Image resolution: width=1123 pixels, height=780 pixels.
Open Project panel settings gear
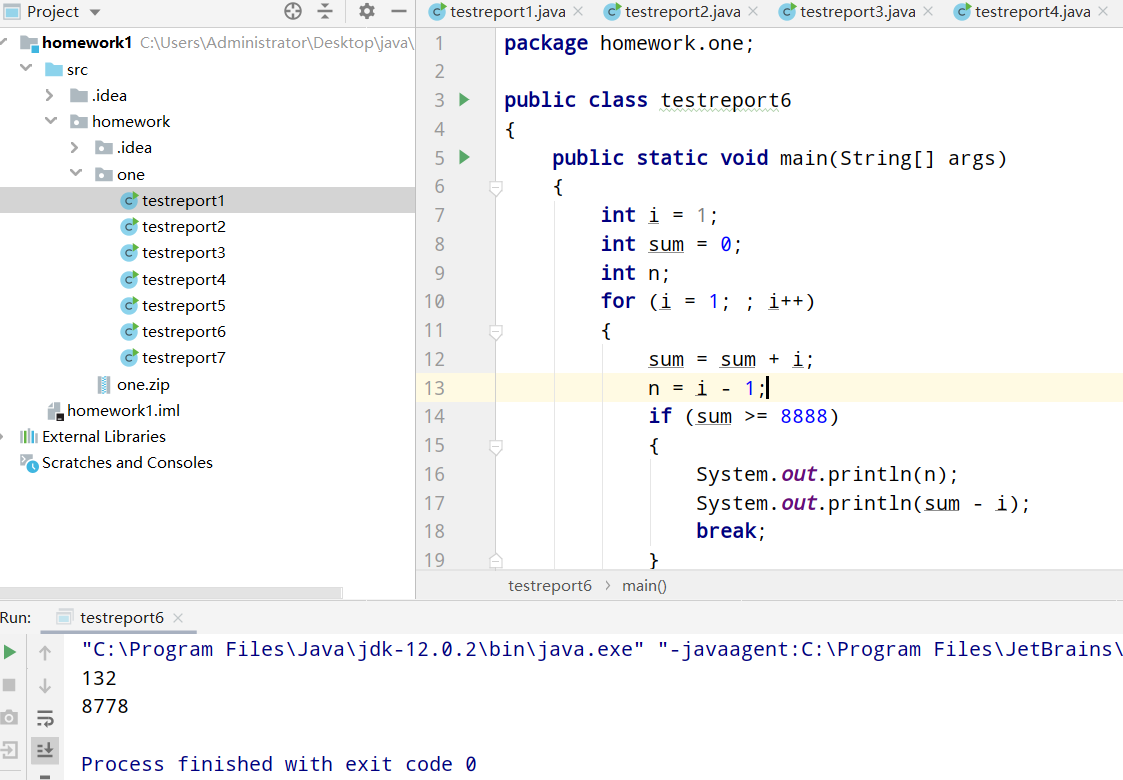click(x=367, y=11)
